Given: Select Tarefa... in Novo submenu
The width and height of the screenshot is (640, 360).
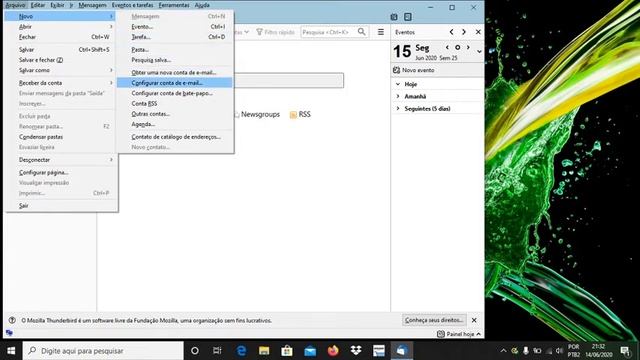Looking at the screenshot, I should point(175,37).
